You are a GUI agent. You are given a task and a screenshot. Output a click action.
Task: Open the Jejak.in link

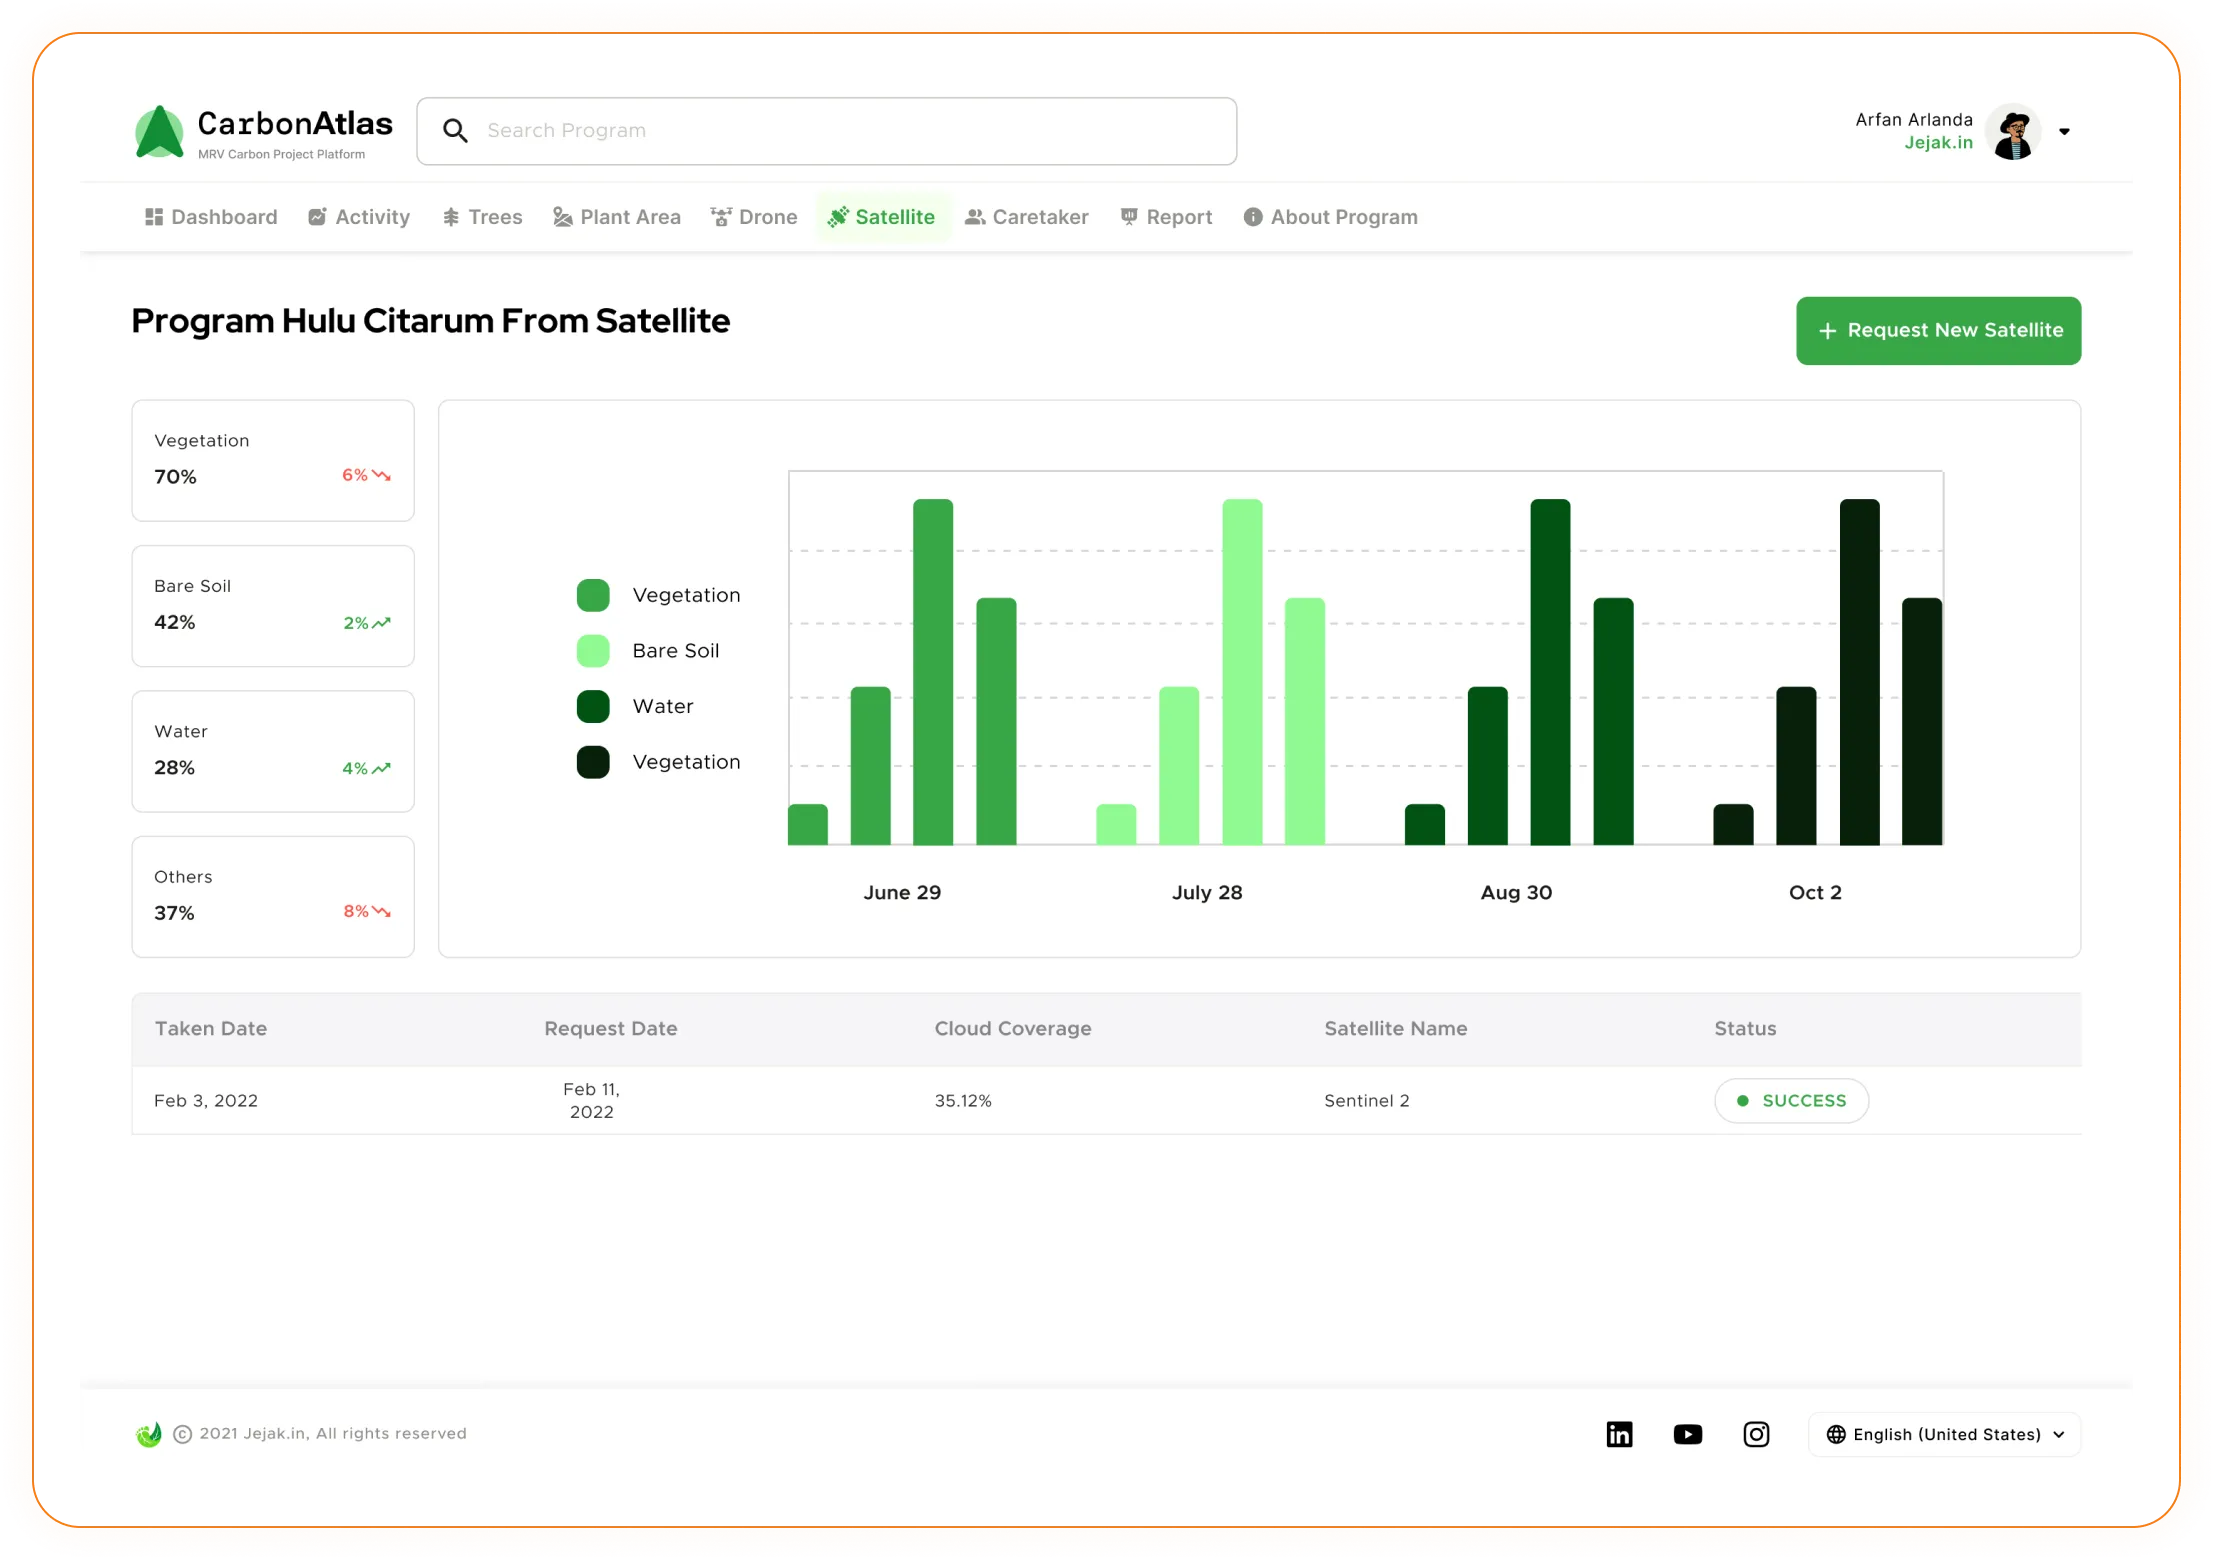pyautogui.click(x=1939, y=143)
